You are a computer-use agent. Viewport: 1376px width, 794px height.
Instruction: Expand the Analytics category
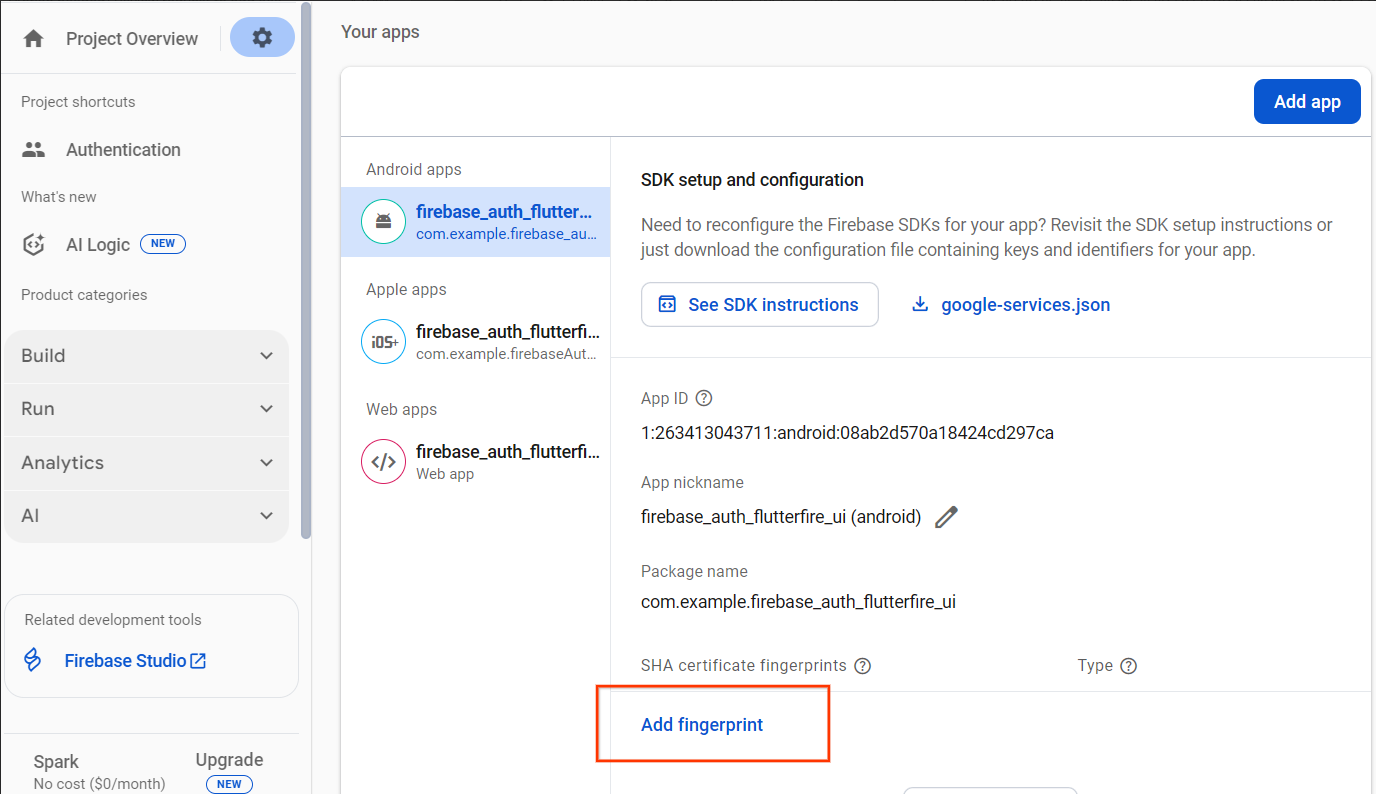(x=146, y=463)
